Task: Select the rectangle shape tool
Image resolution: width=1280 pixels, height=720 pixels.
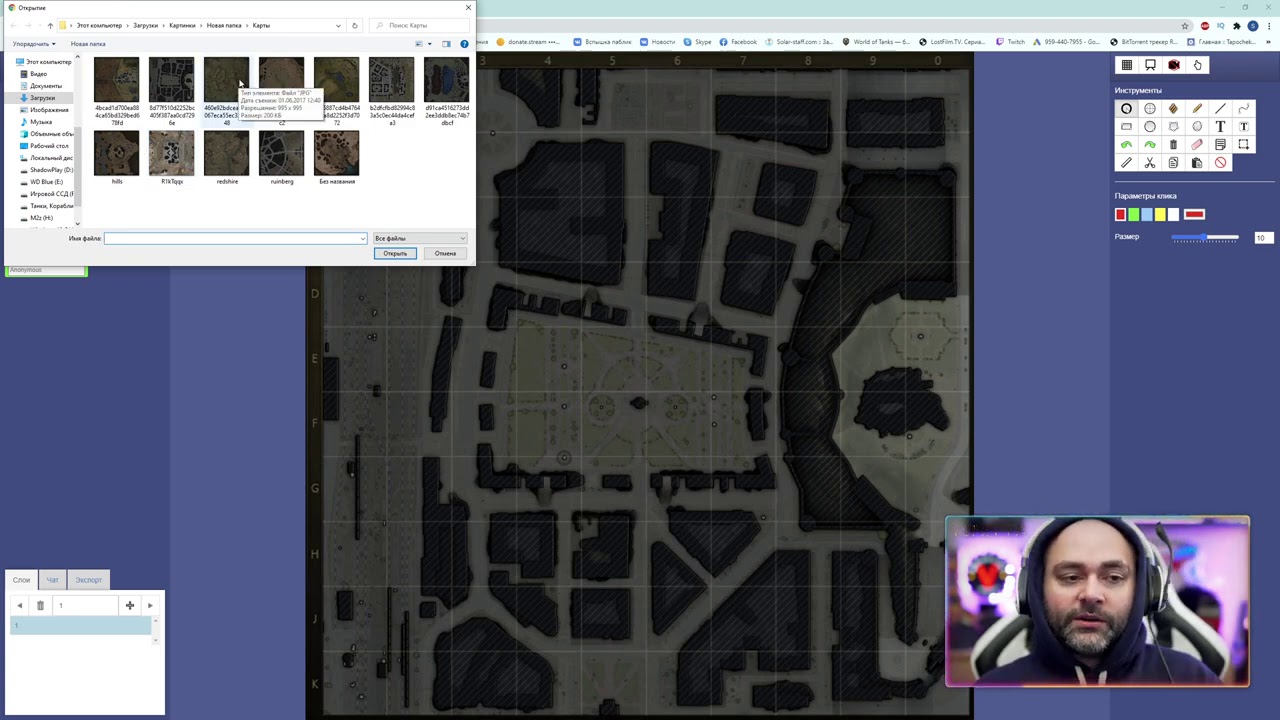Action: (1126, 127)
